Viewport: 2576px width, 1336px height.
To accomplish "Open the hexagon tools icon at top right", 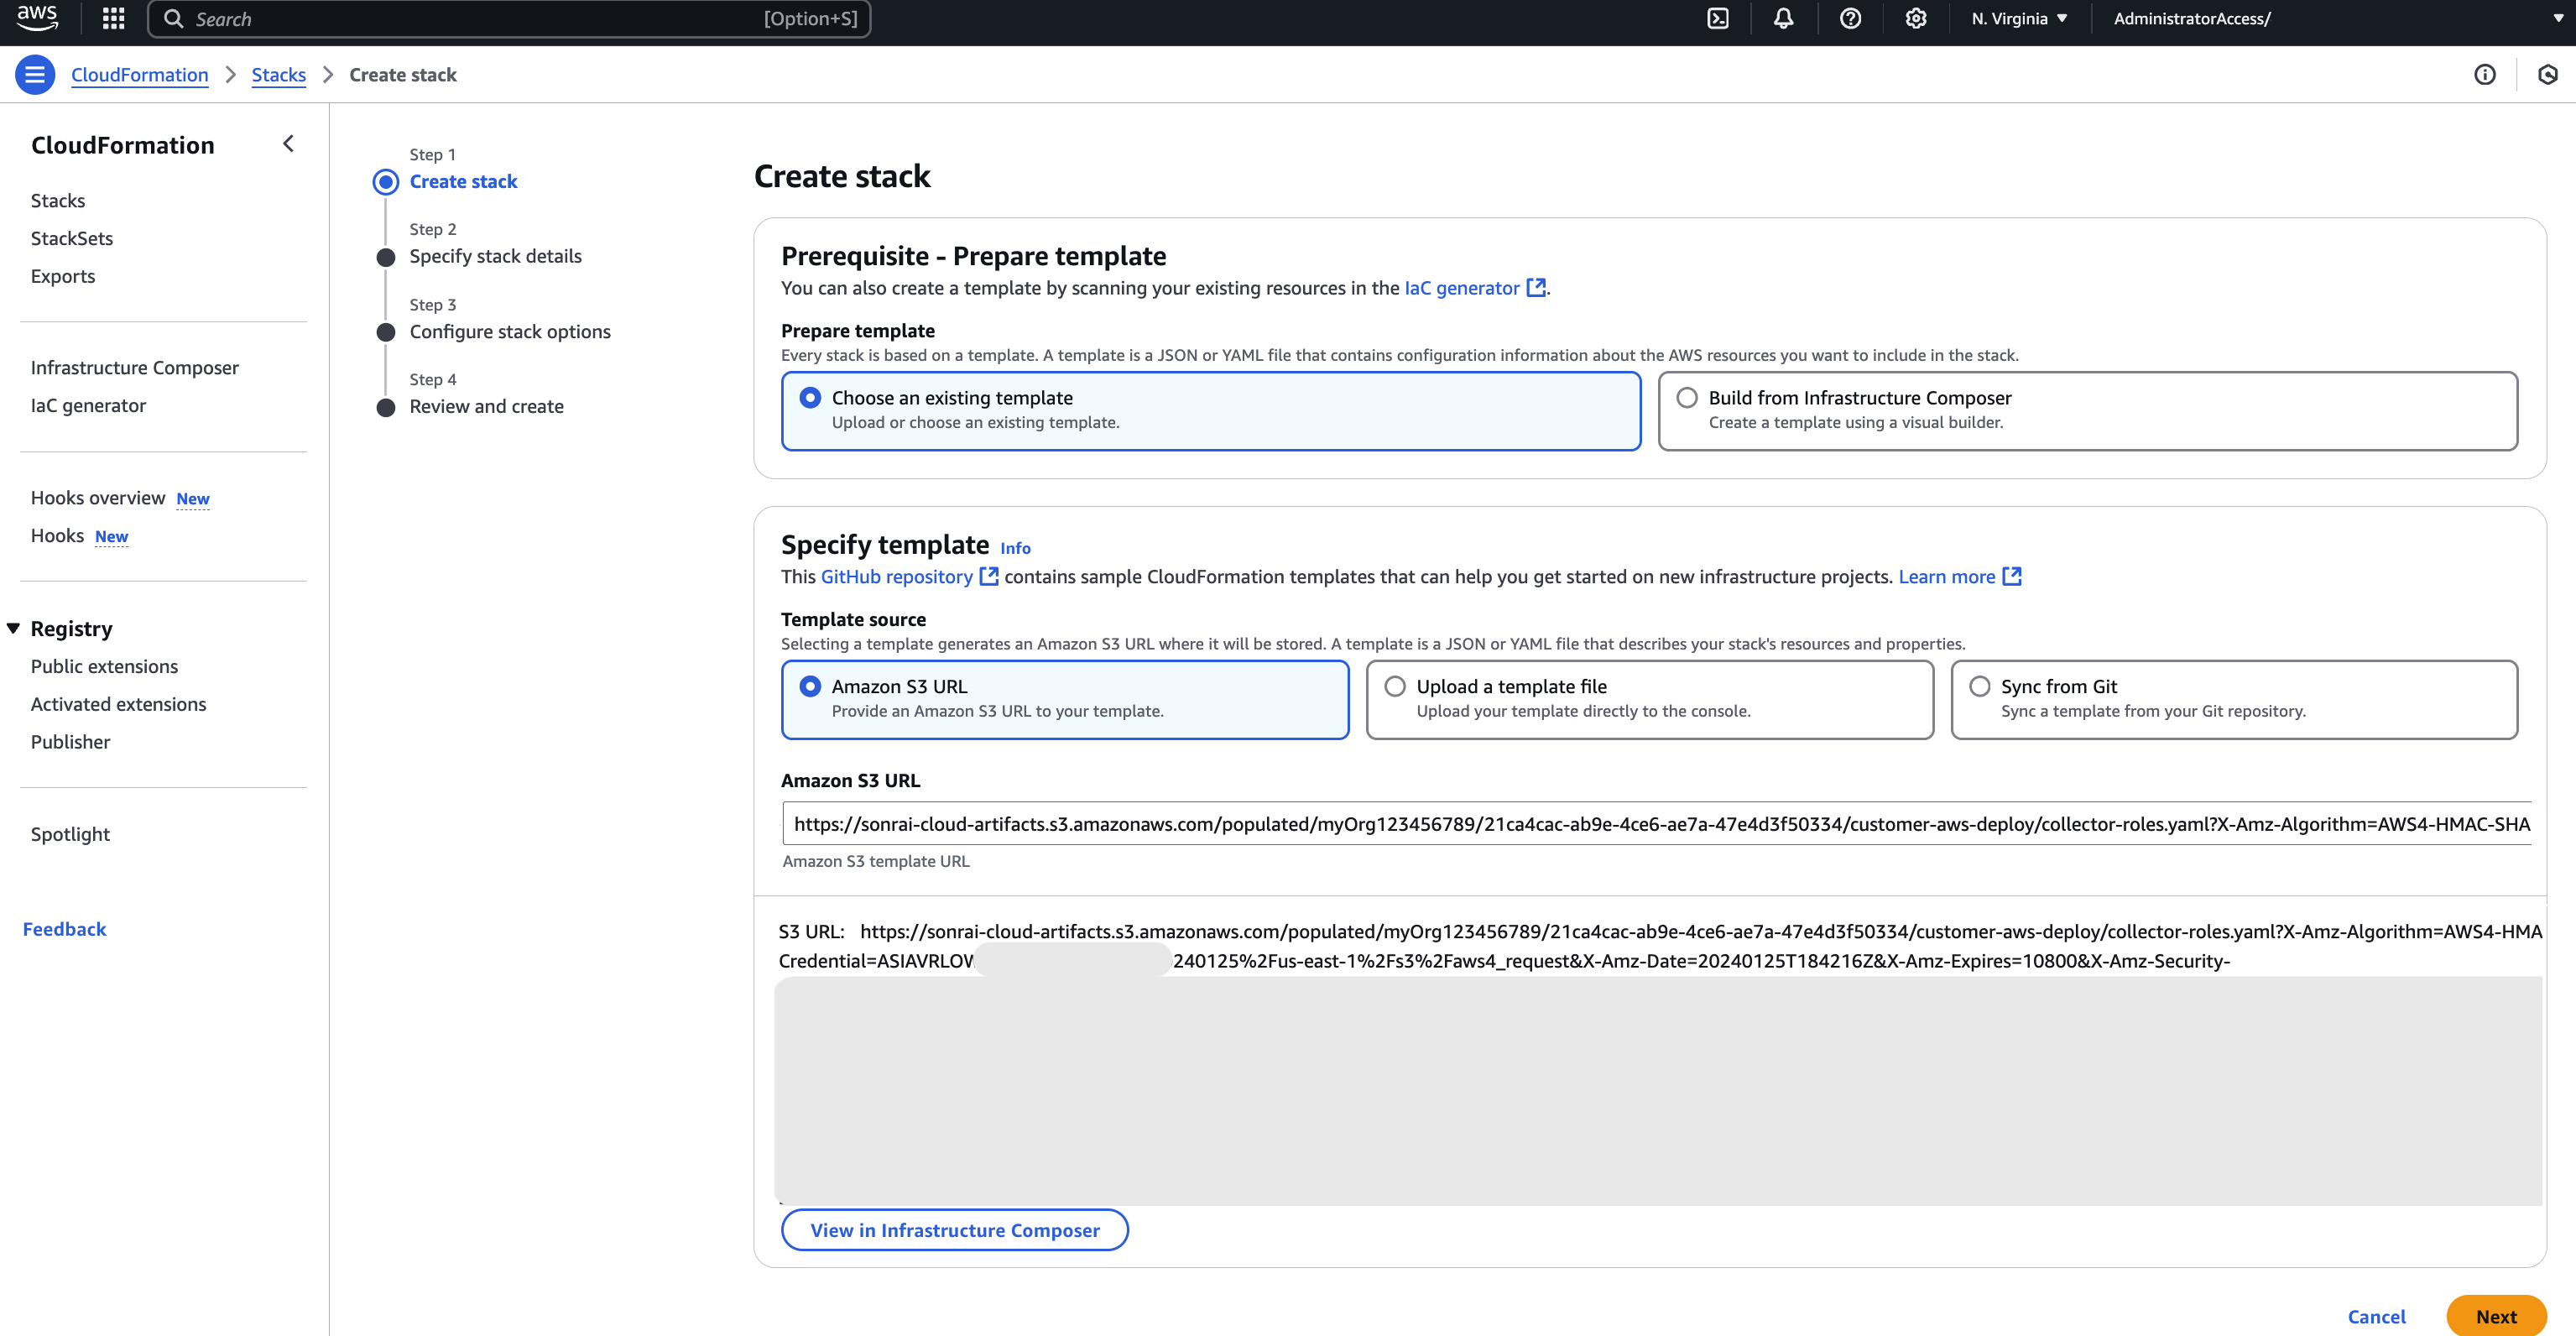I will pos(2547,75).
